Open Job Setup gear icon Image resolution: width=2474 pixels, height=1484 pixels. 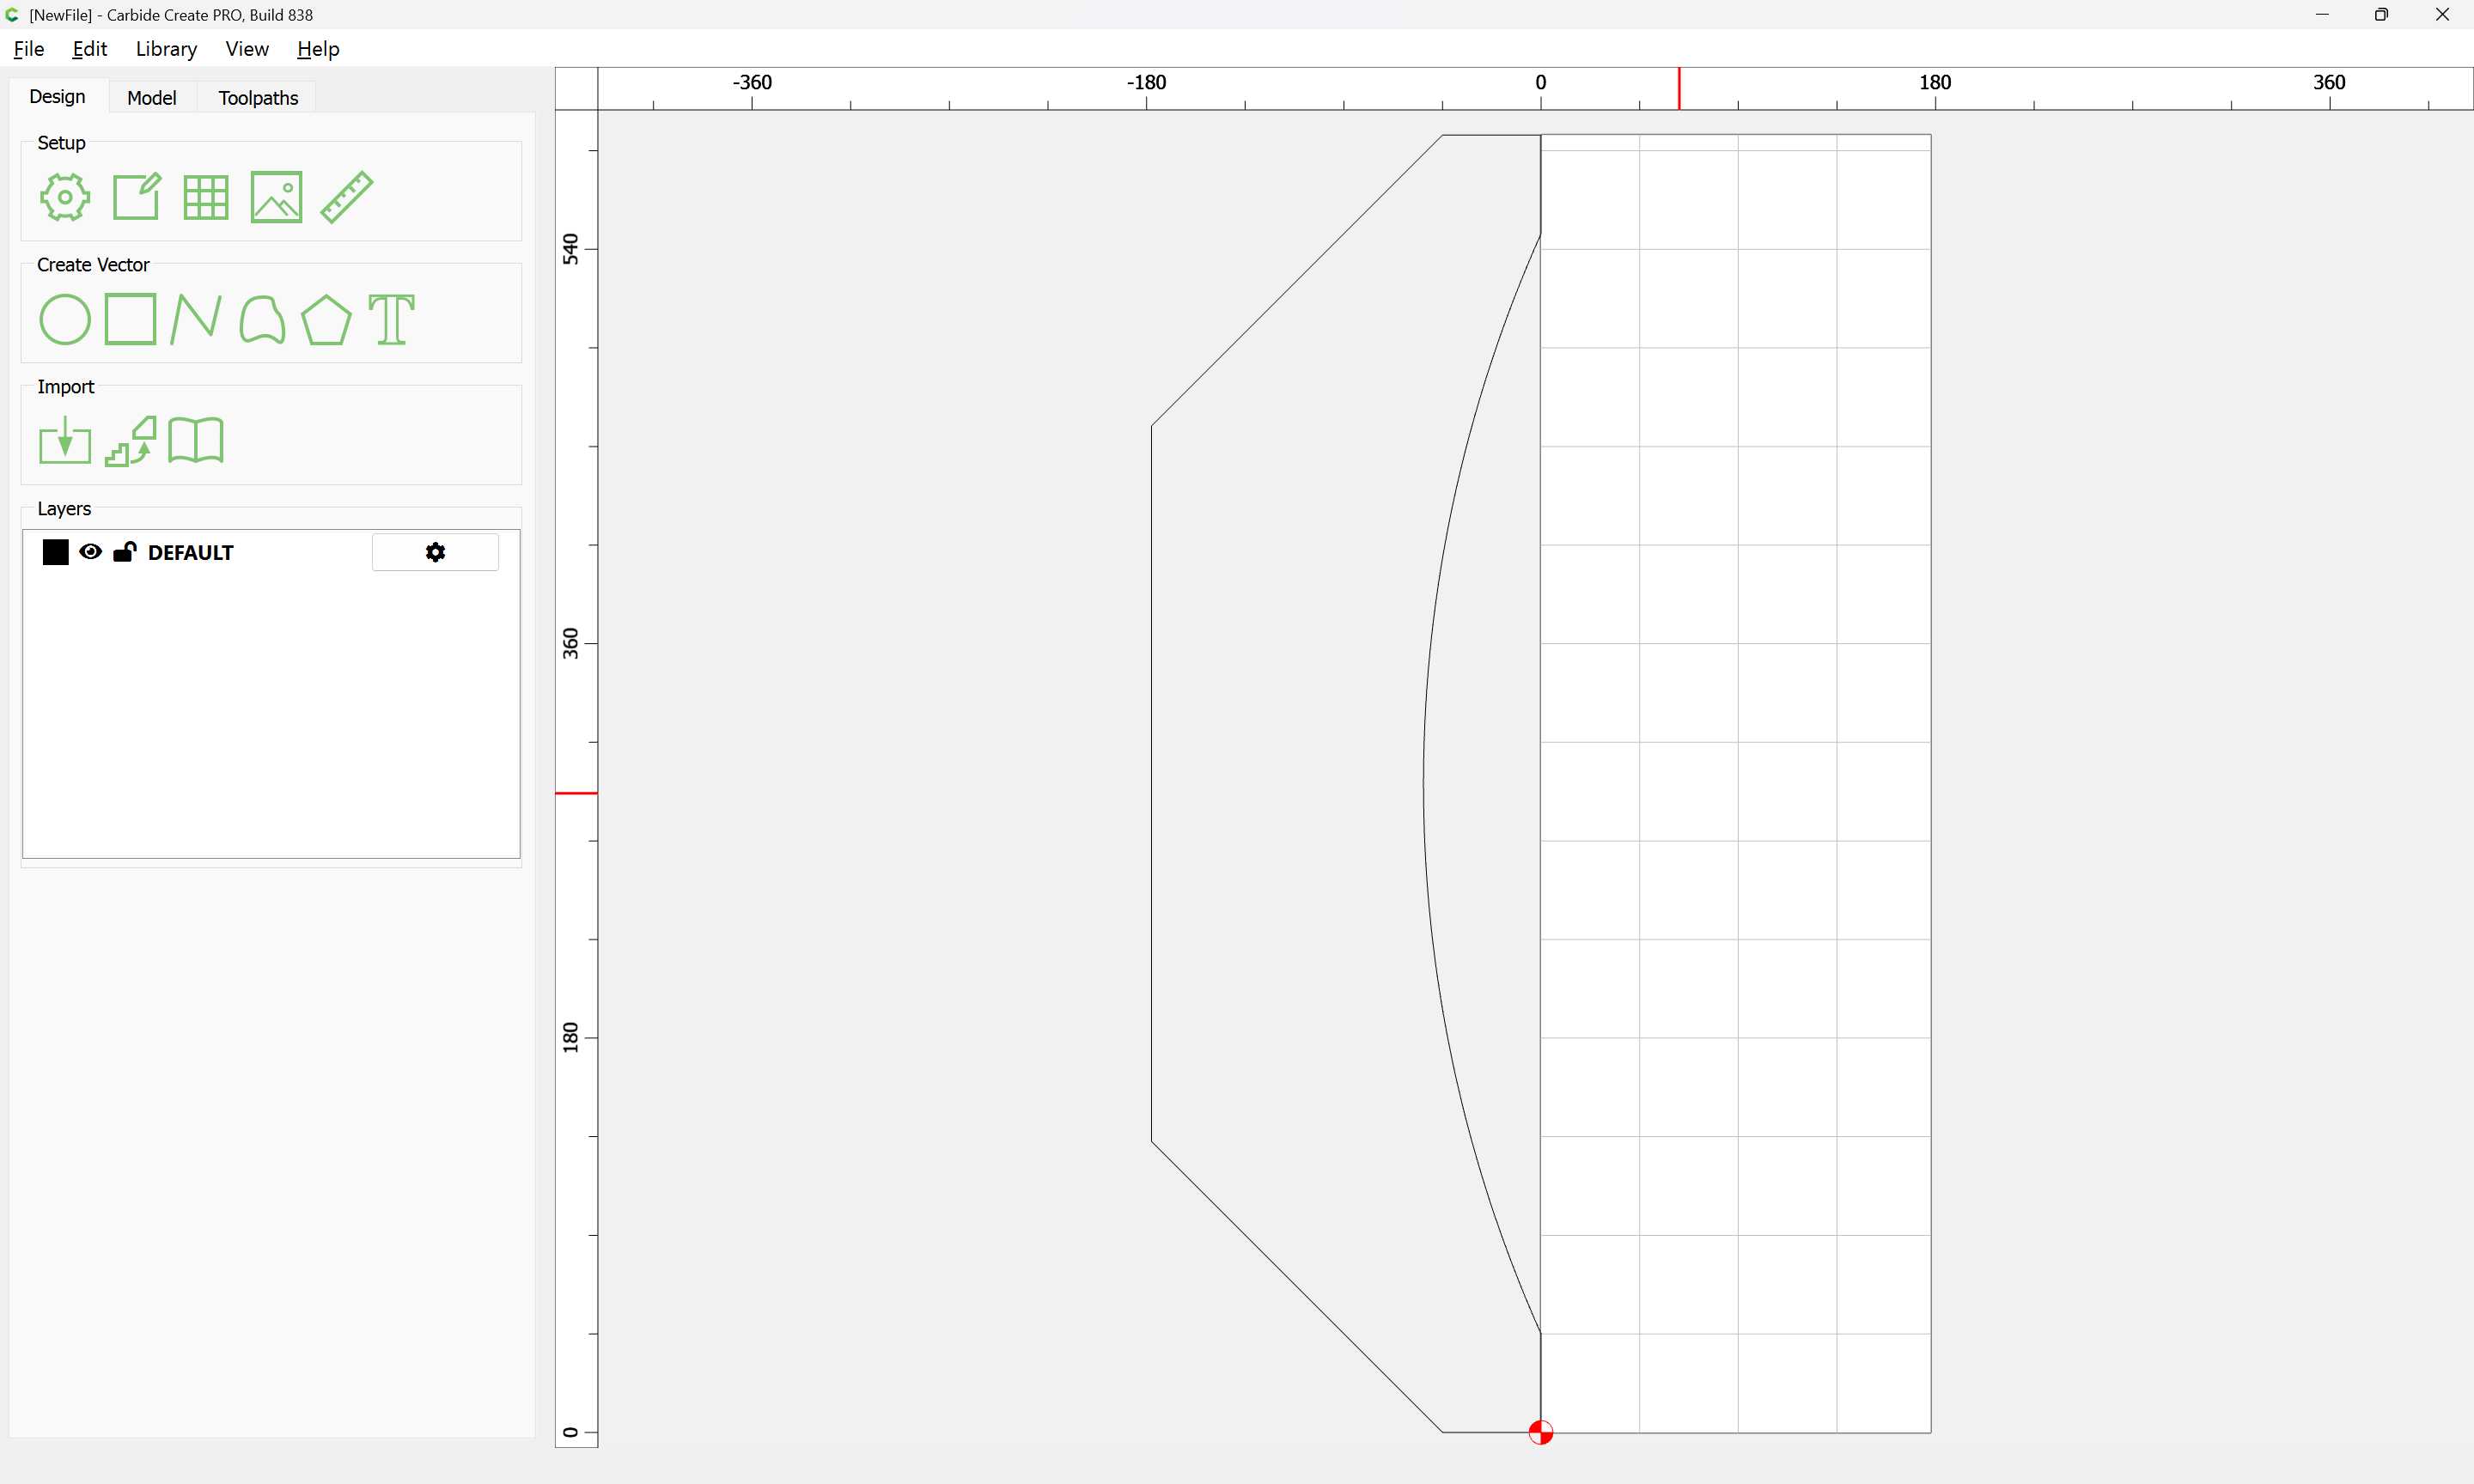coord(65,197)
